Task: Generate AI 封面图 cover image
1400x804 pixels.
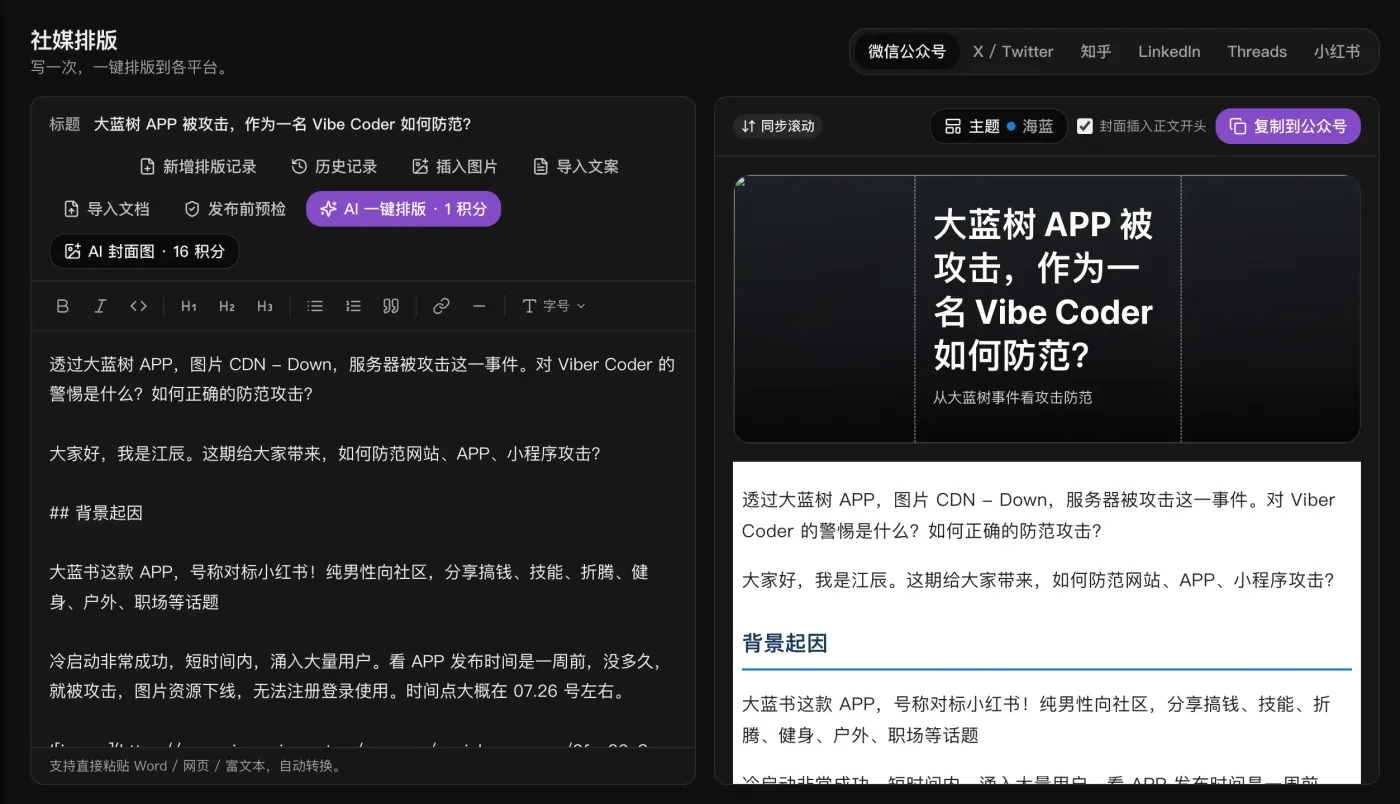Action: click(x=144, y=252)
